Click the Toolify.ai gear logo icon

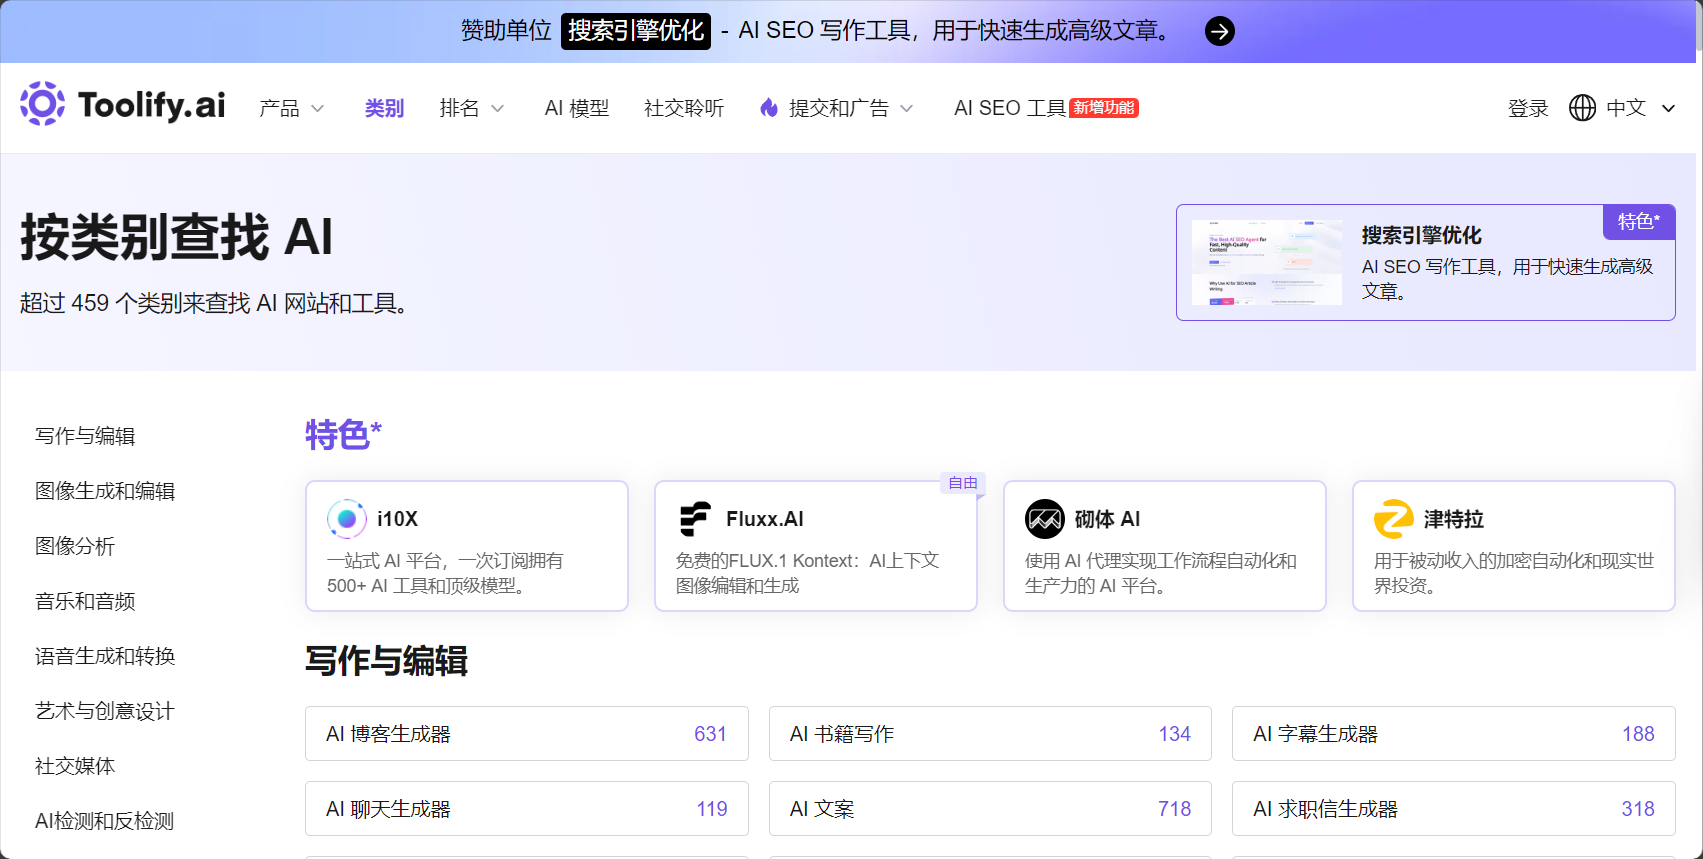[x=42, y=103]
